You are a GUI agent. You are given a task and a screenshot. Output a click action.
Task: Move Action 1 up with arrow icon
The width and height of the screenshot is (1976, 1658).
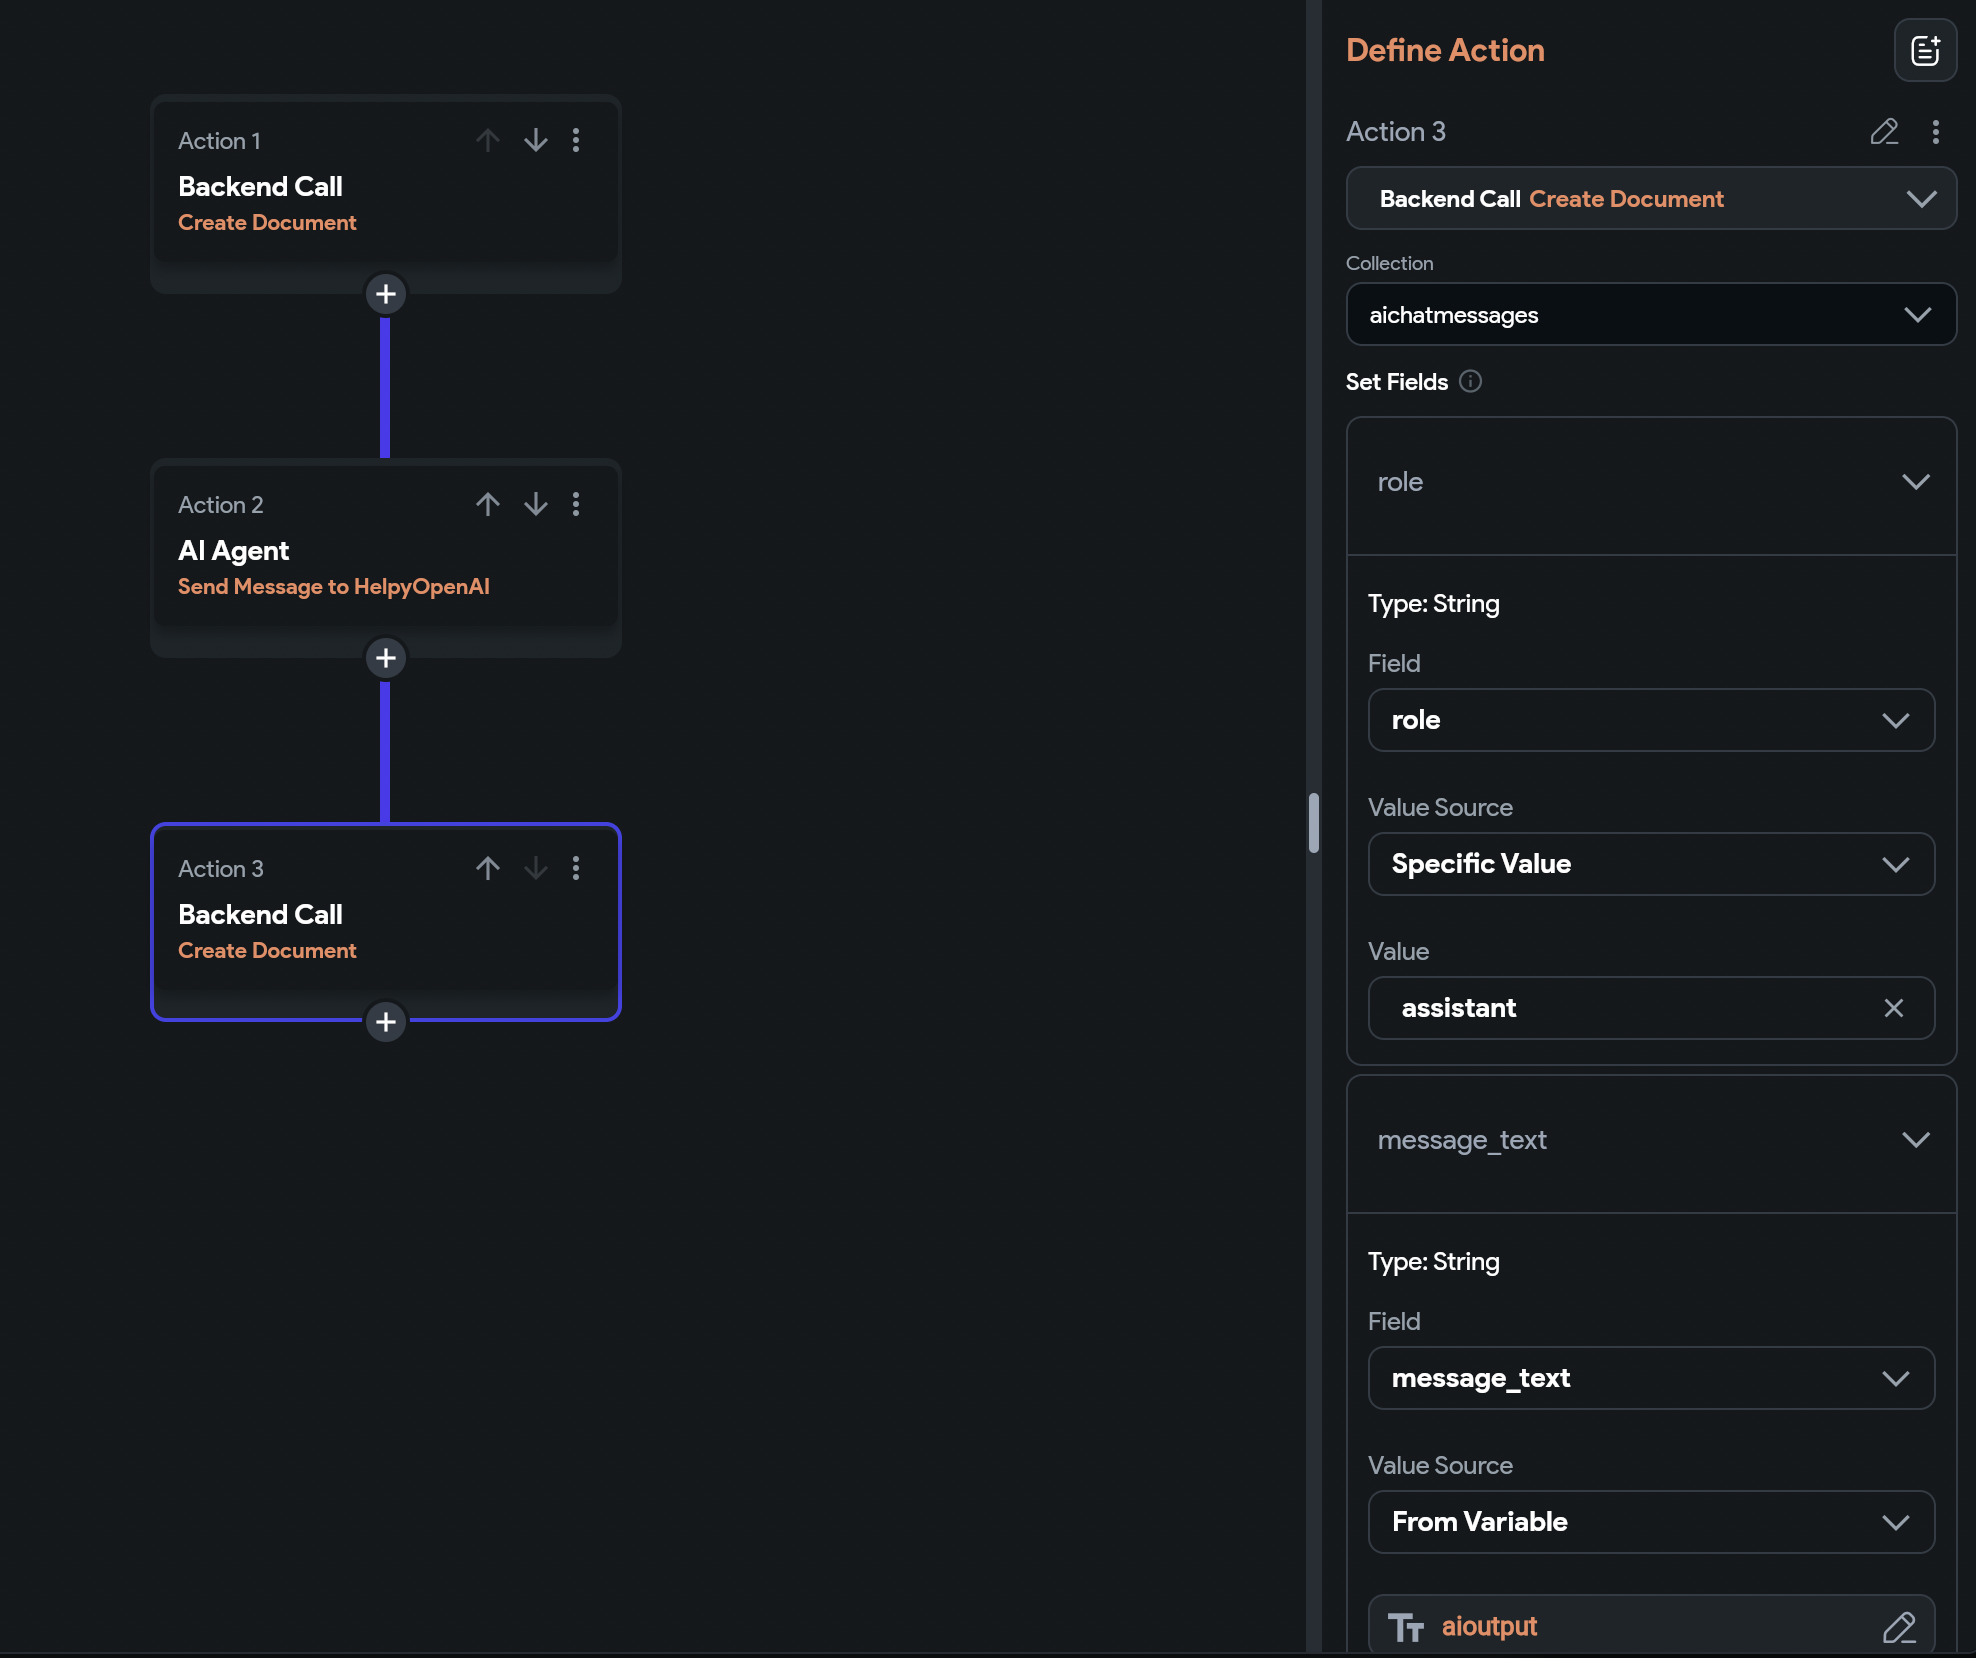pos(487,140)
